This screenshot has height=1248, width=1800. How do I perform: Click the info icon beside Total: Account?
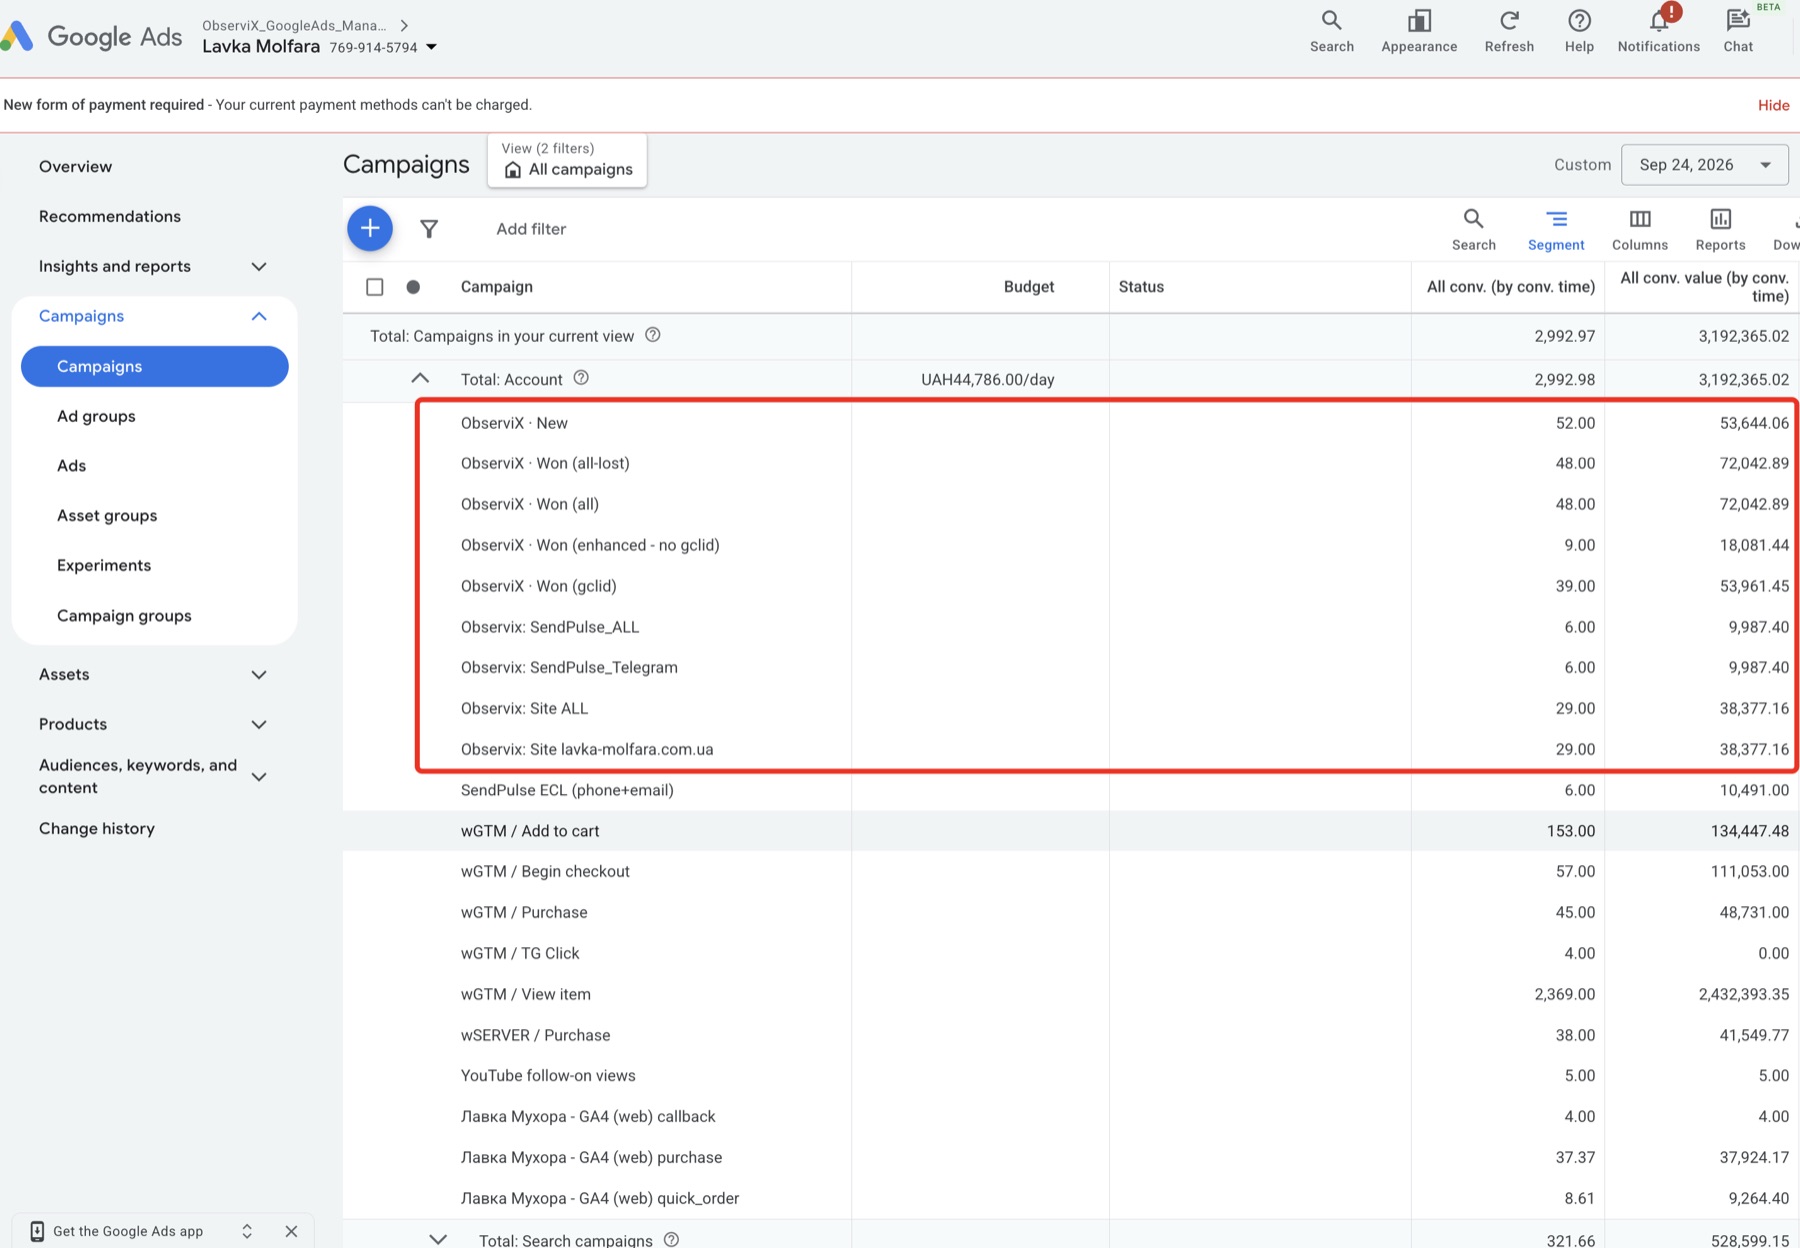coord(581,378)
